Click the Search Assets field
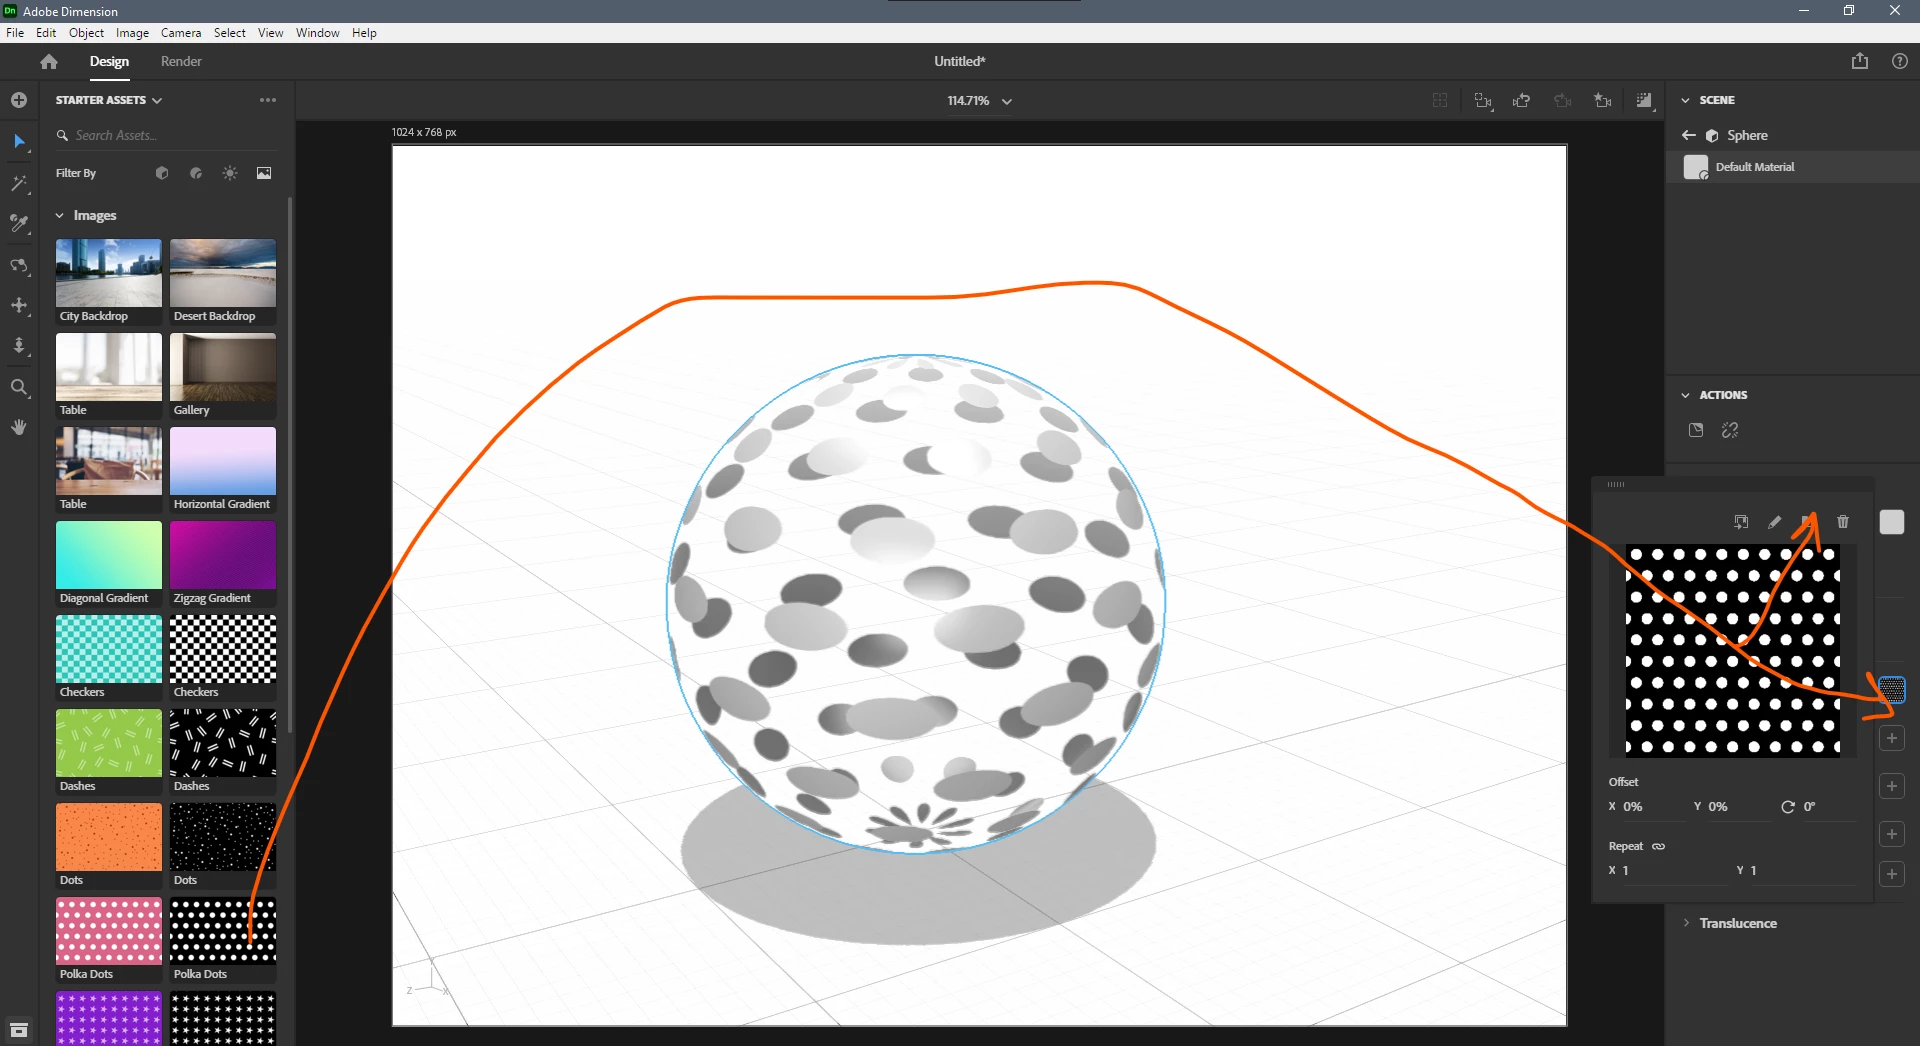This screenshot has height=1046, width=1920. point(165,135)
